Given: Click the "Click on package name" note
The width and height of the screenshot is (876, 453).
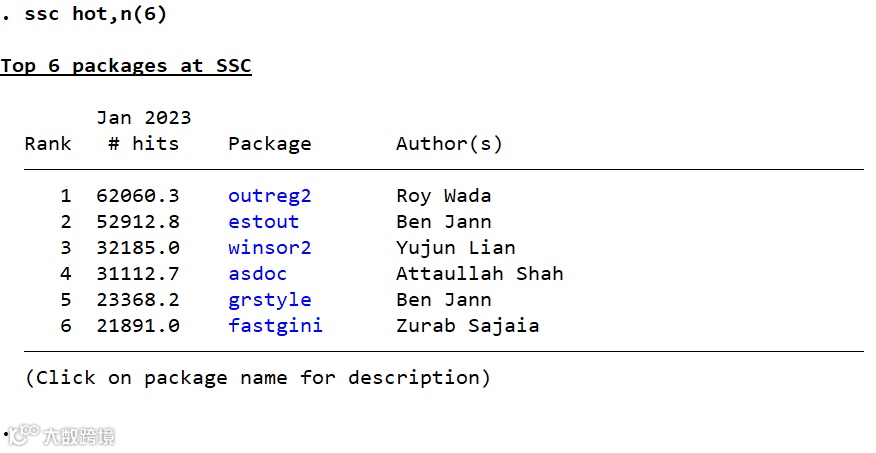Looking at the screenshot, I should [x=257, y=378].
